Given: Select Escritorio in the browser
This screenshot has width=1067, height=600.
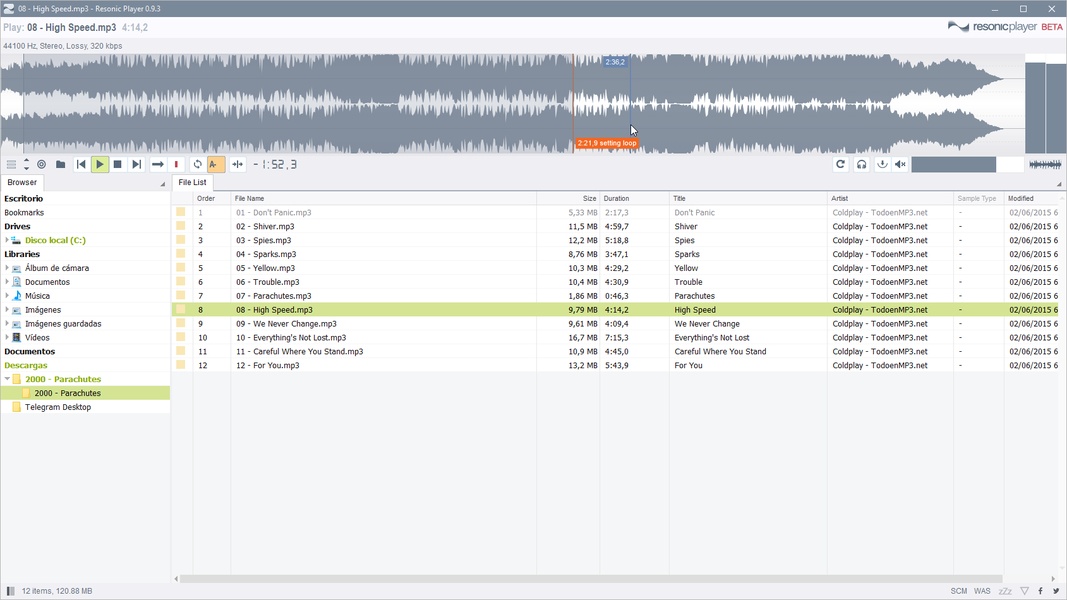Looking at the screenshot, I should click(x=23, y=199).
